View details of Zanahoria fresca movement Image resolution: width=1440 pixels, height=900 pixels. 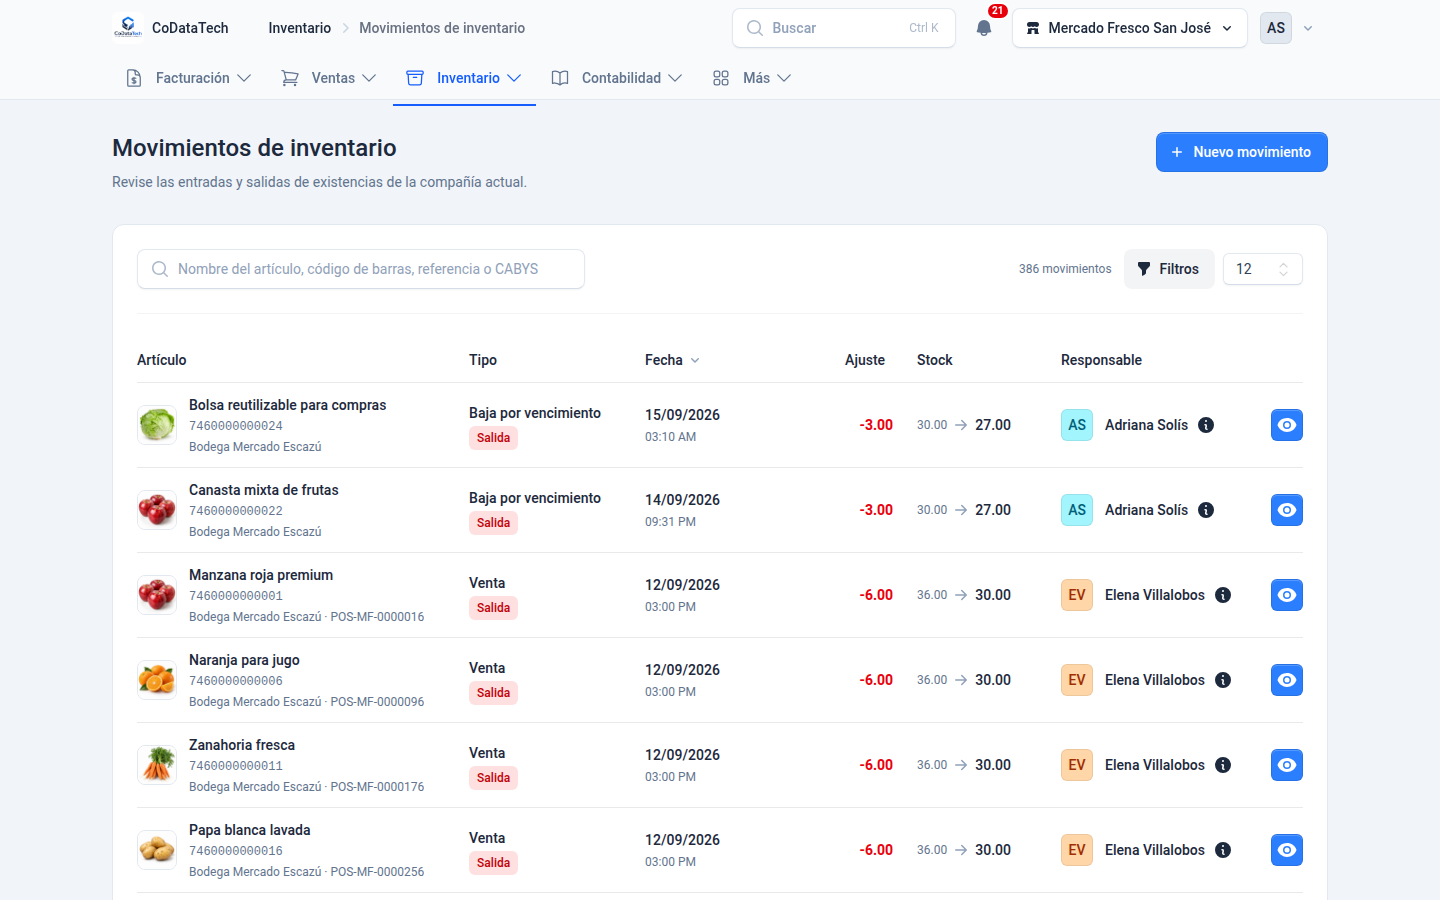1287,765
